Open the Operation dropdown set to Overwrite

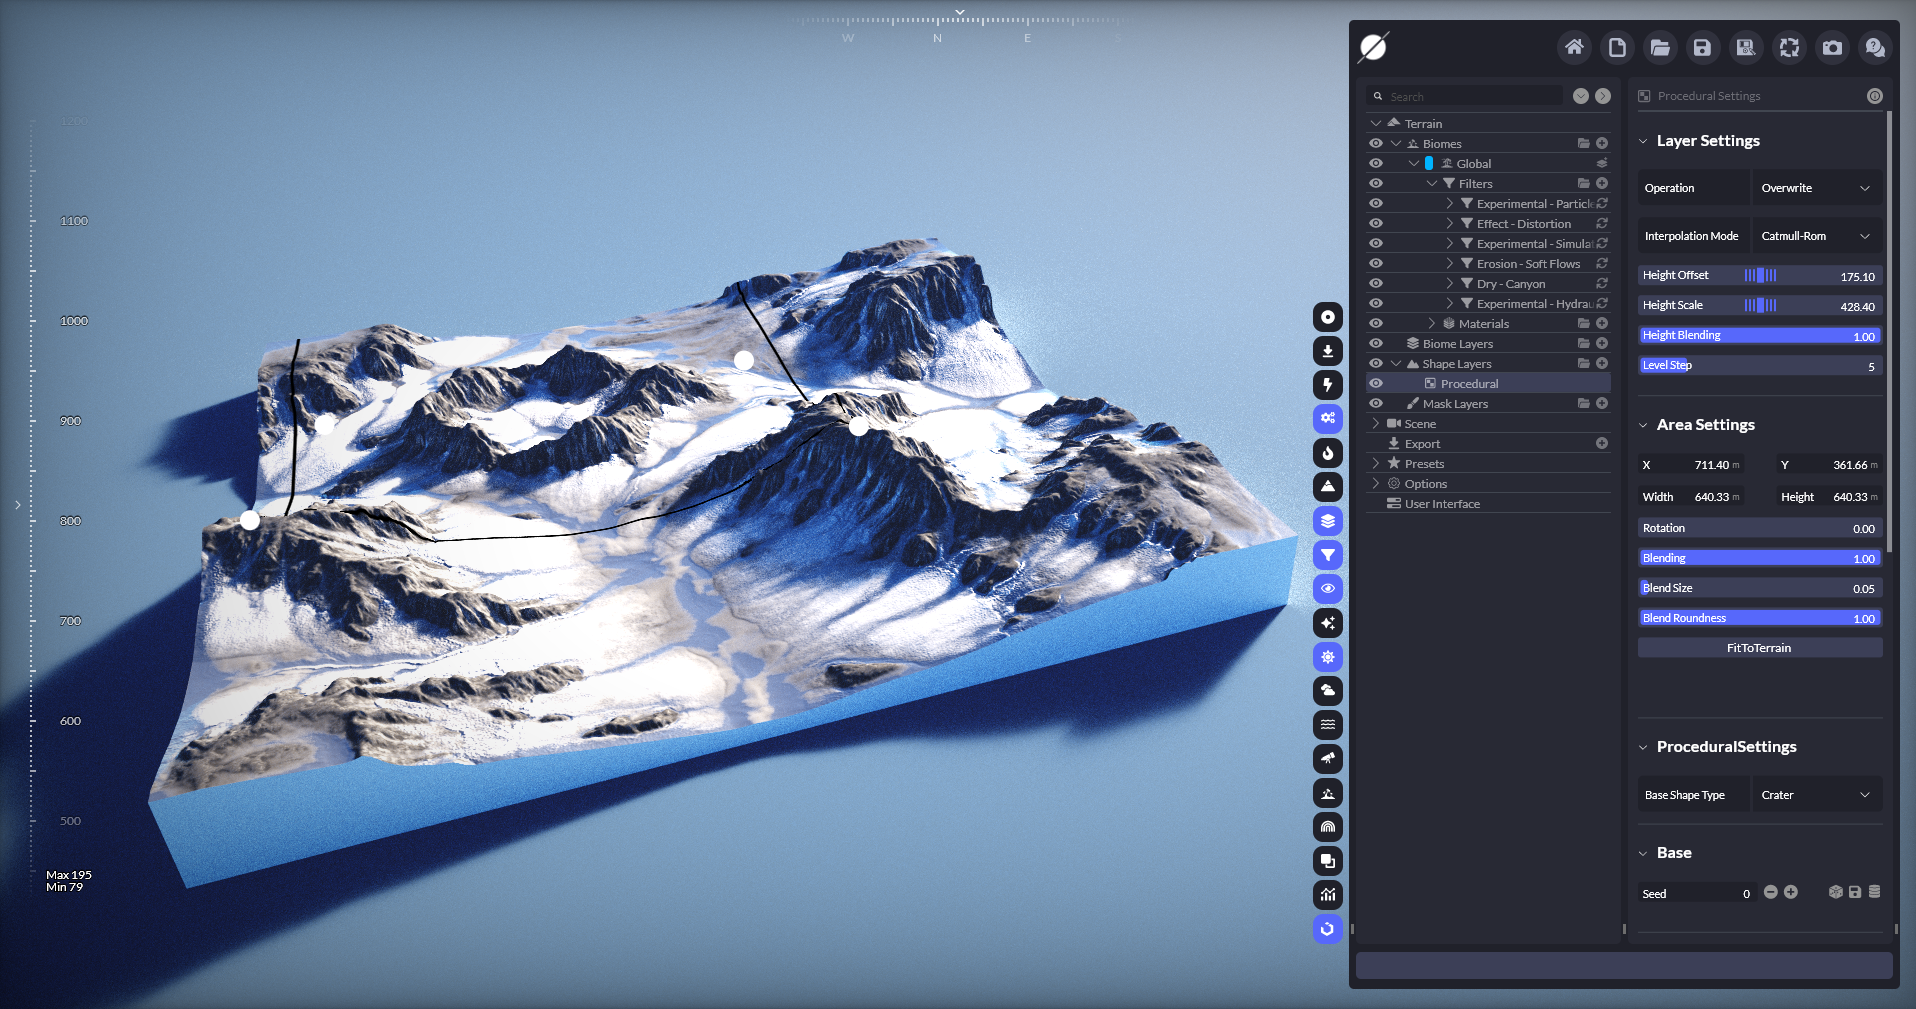coord(1815,188)
